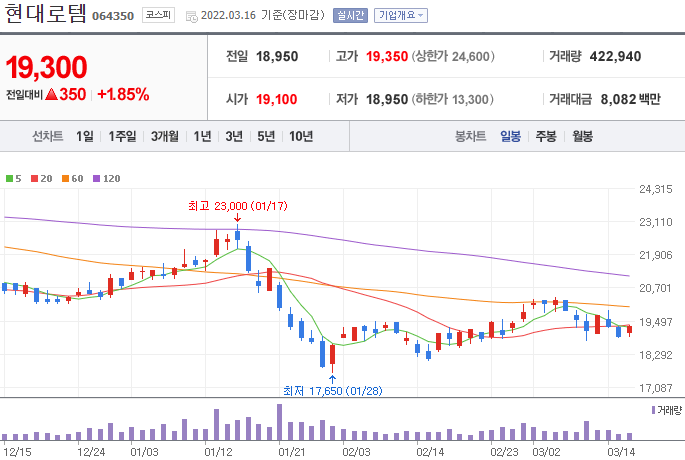Click the 01/12 date axis label

(x=218, y=452)
